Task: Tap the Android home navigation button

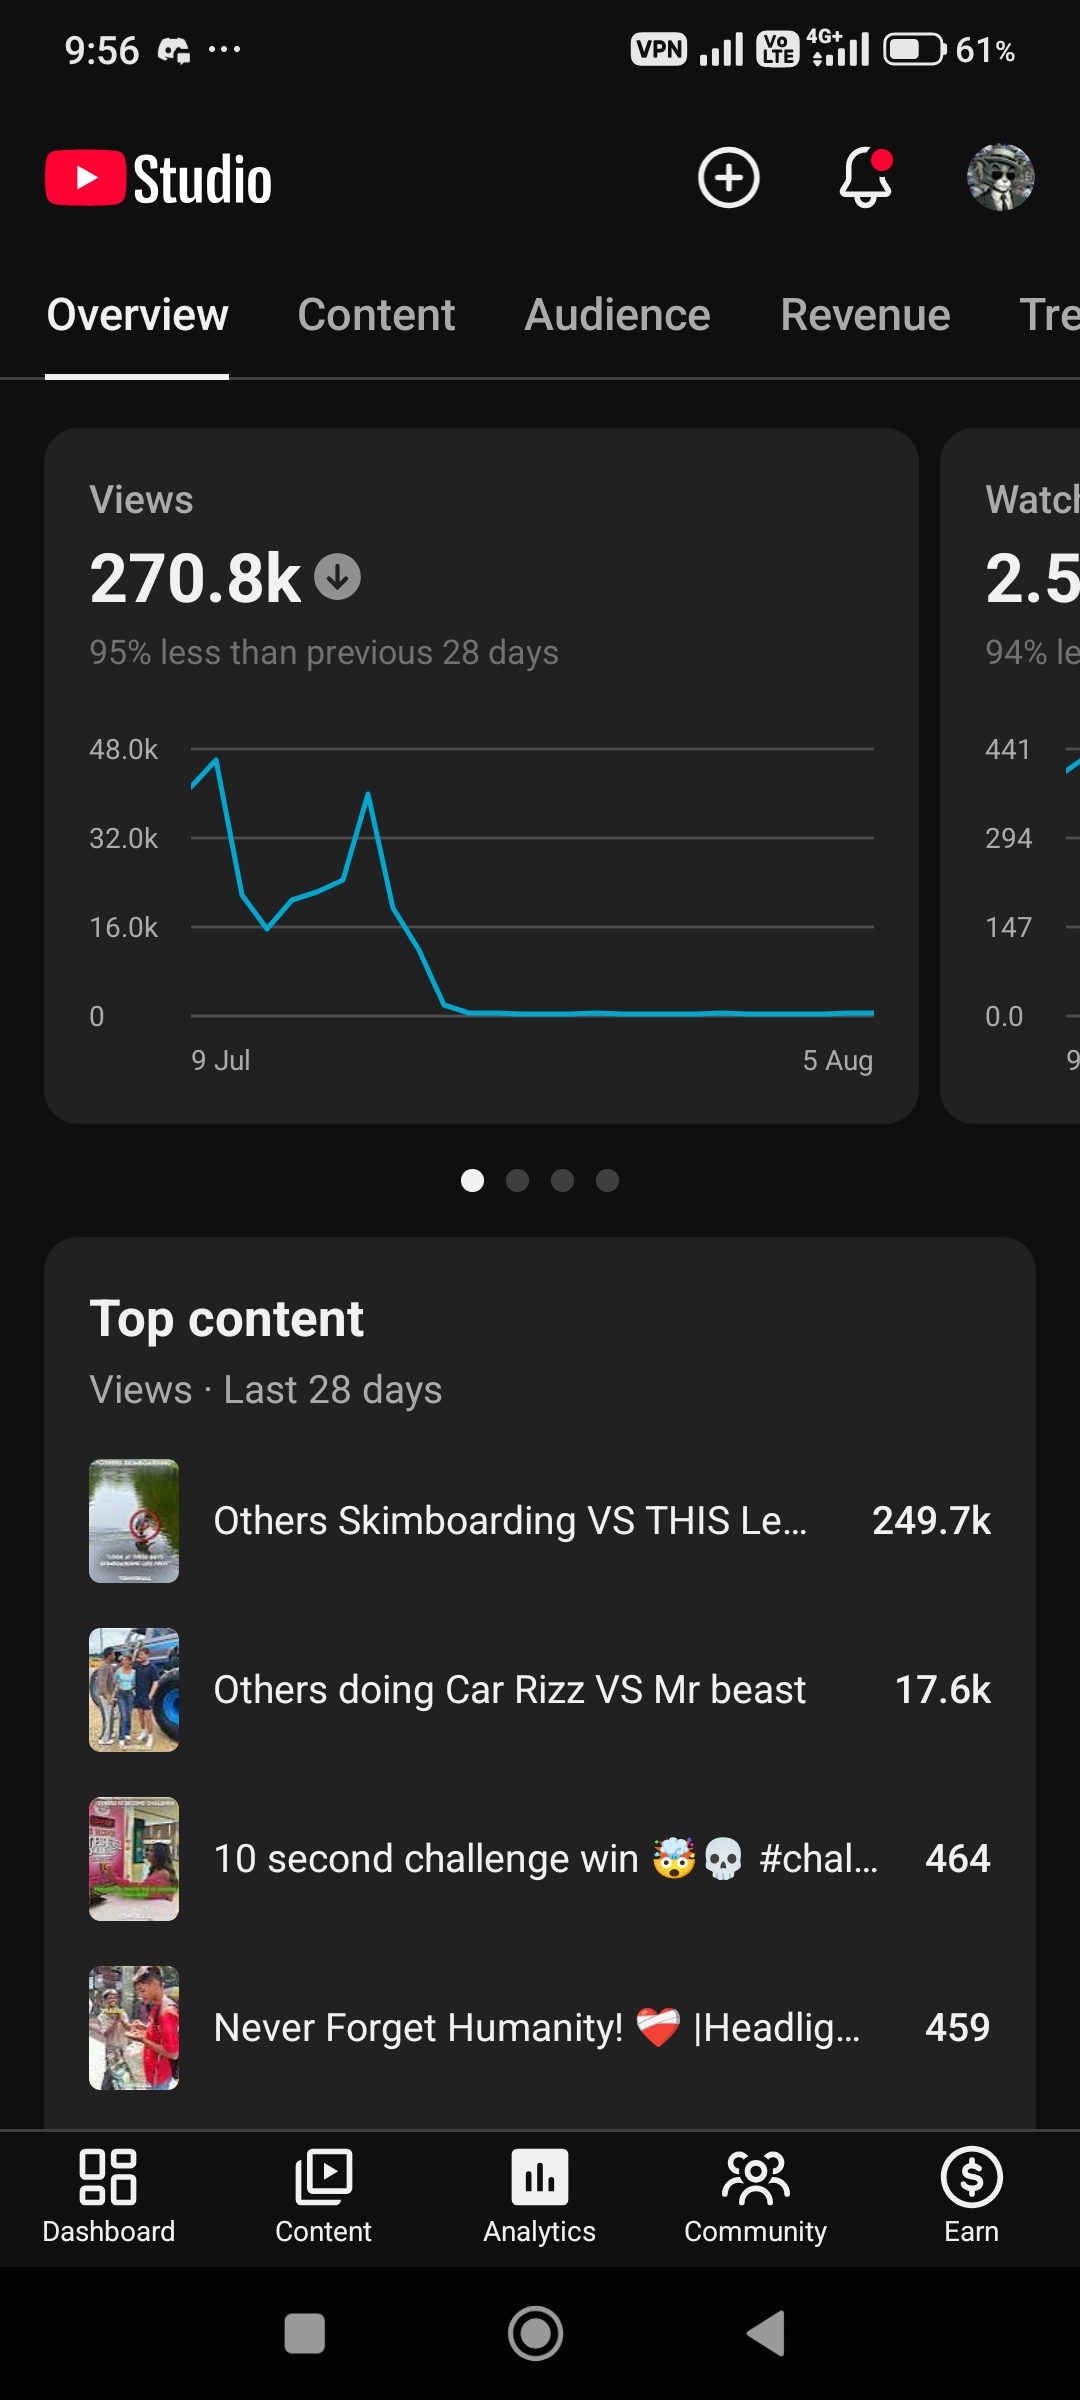Action: click(535, 2334)
